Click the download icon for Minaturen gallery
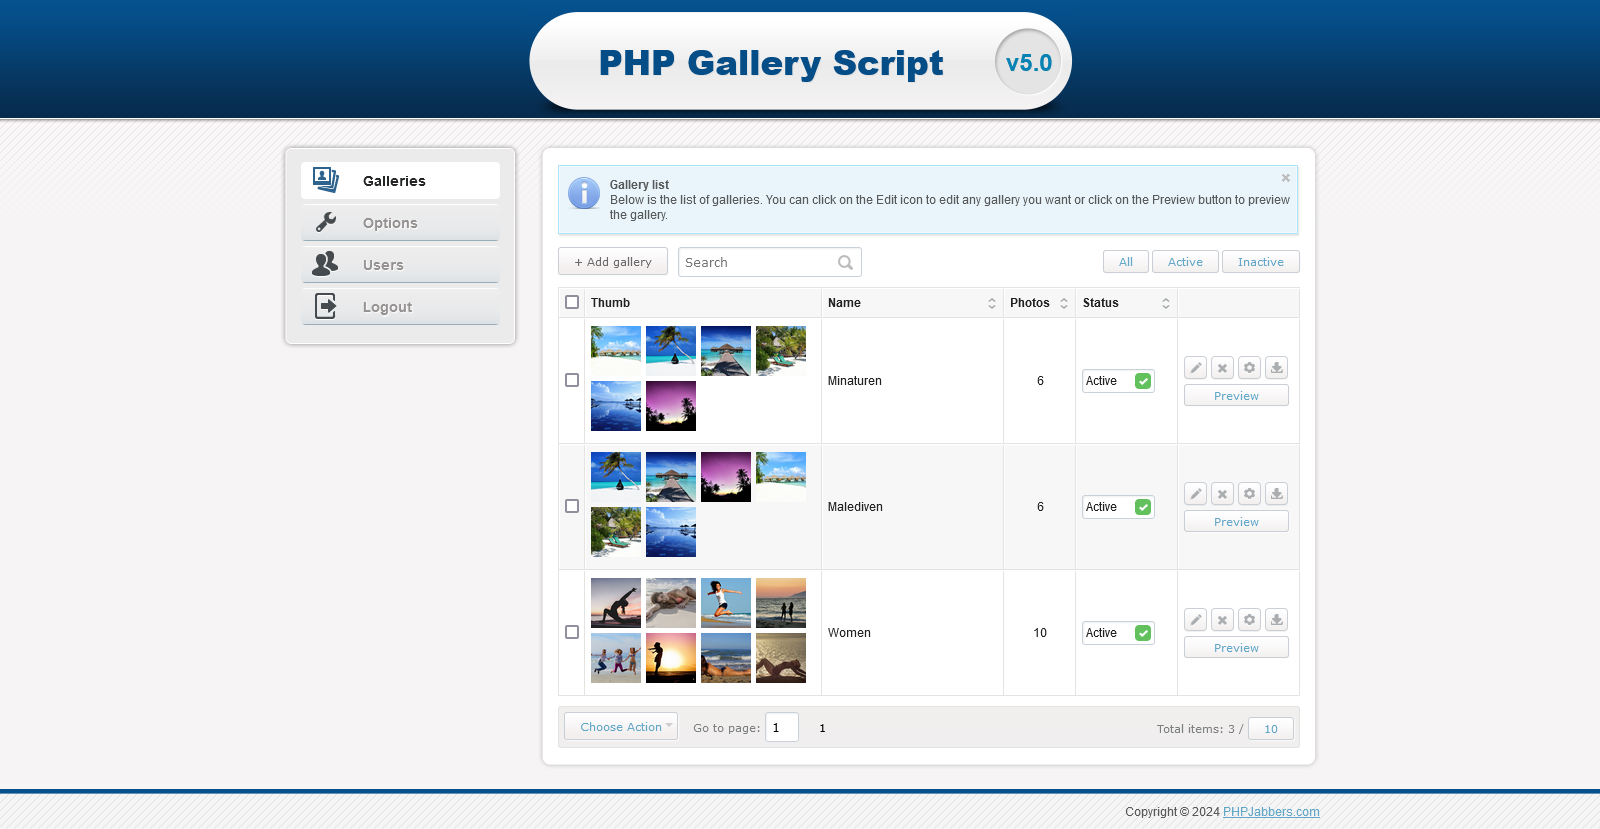This screenshot has width=1600, height=829. [1276, 368]
